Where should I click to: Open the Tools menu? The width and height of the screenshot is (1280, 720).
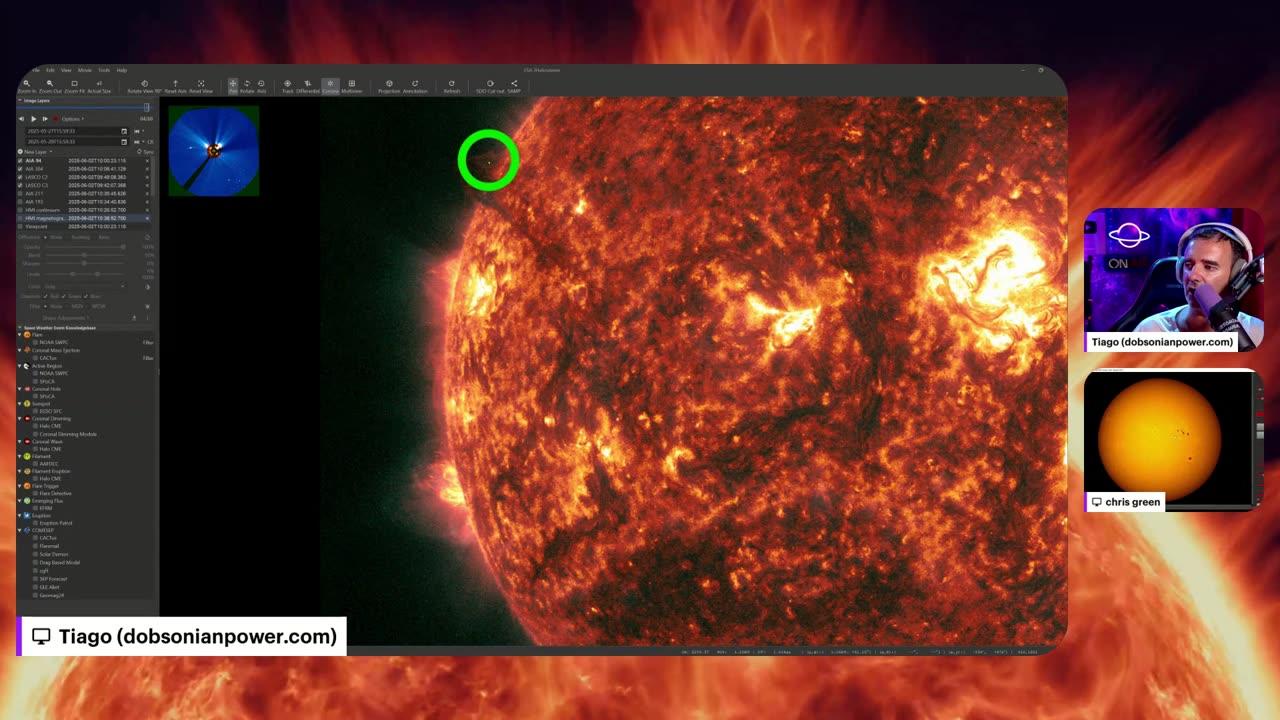click(104, 70)
